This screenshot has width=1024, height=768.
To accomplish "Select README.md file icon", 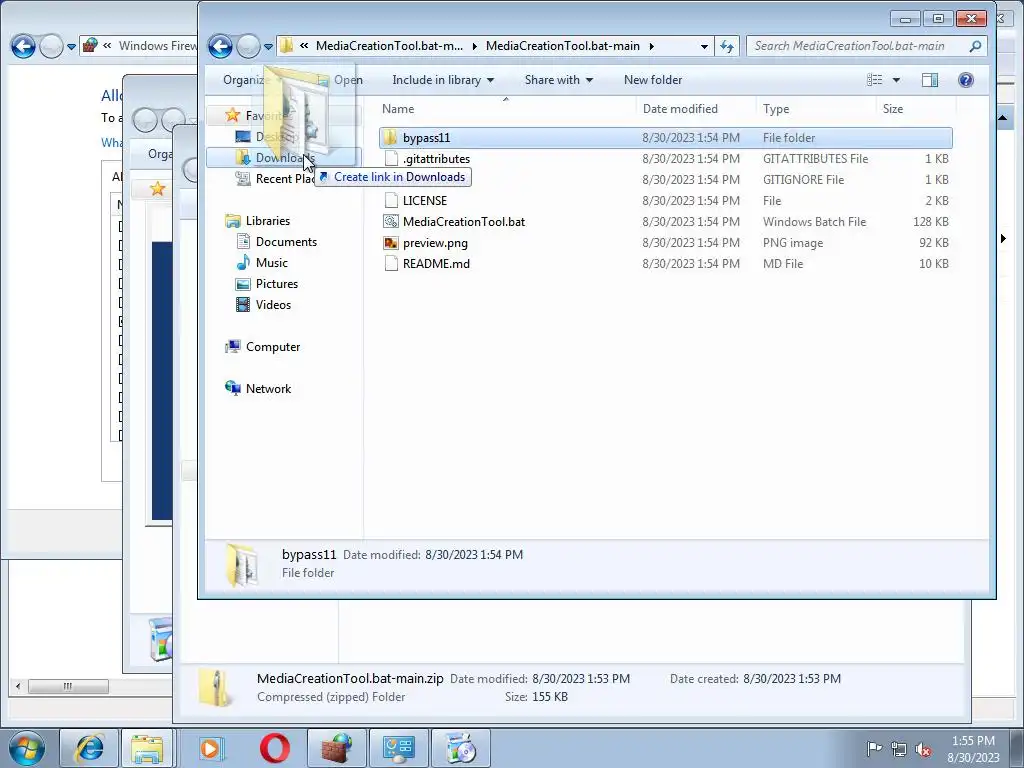I will pyautogui.click(x=391, y=264).
